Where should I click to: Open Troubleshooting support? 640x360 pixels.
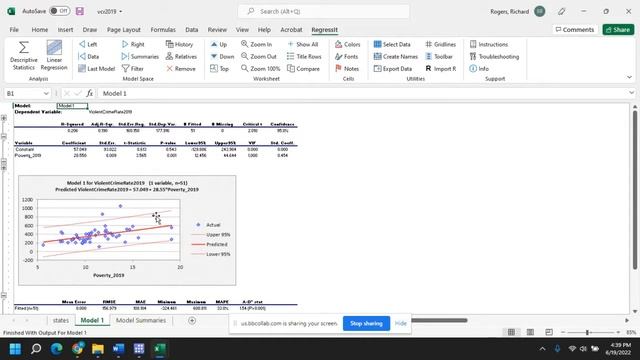point(494,56)
